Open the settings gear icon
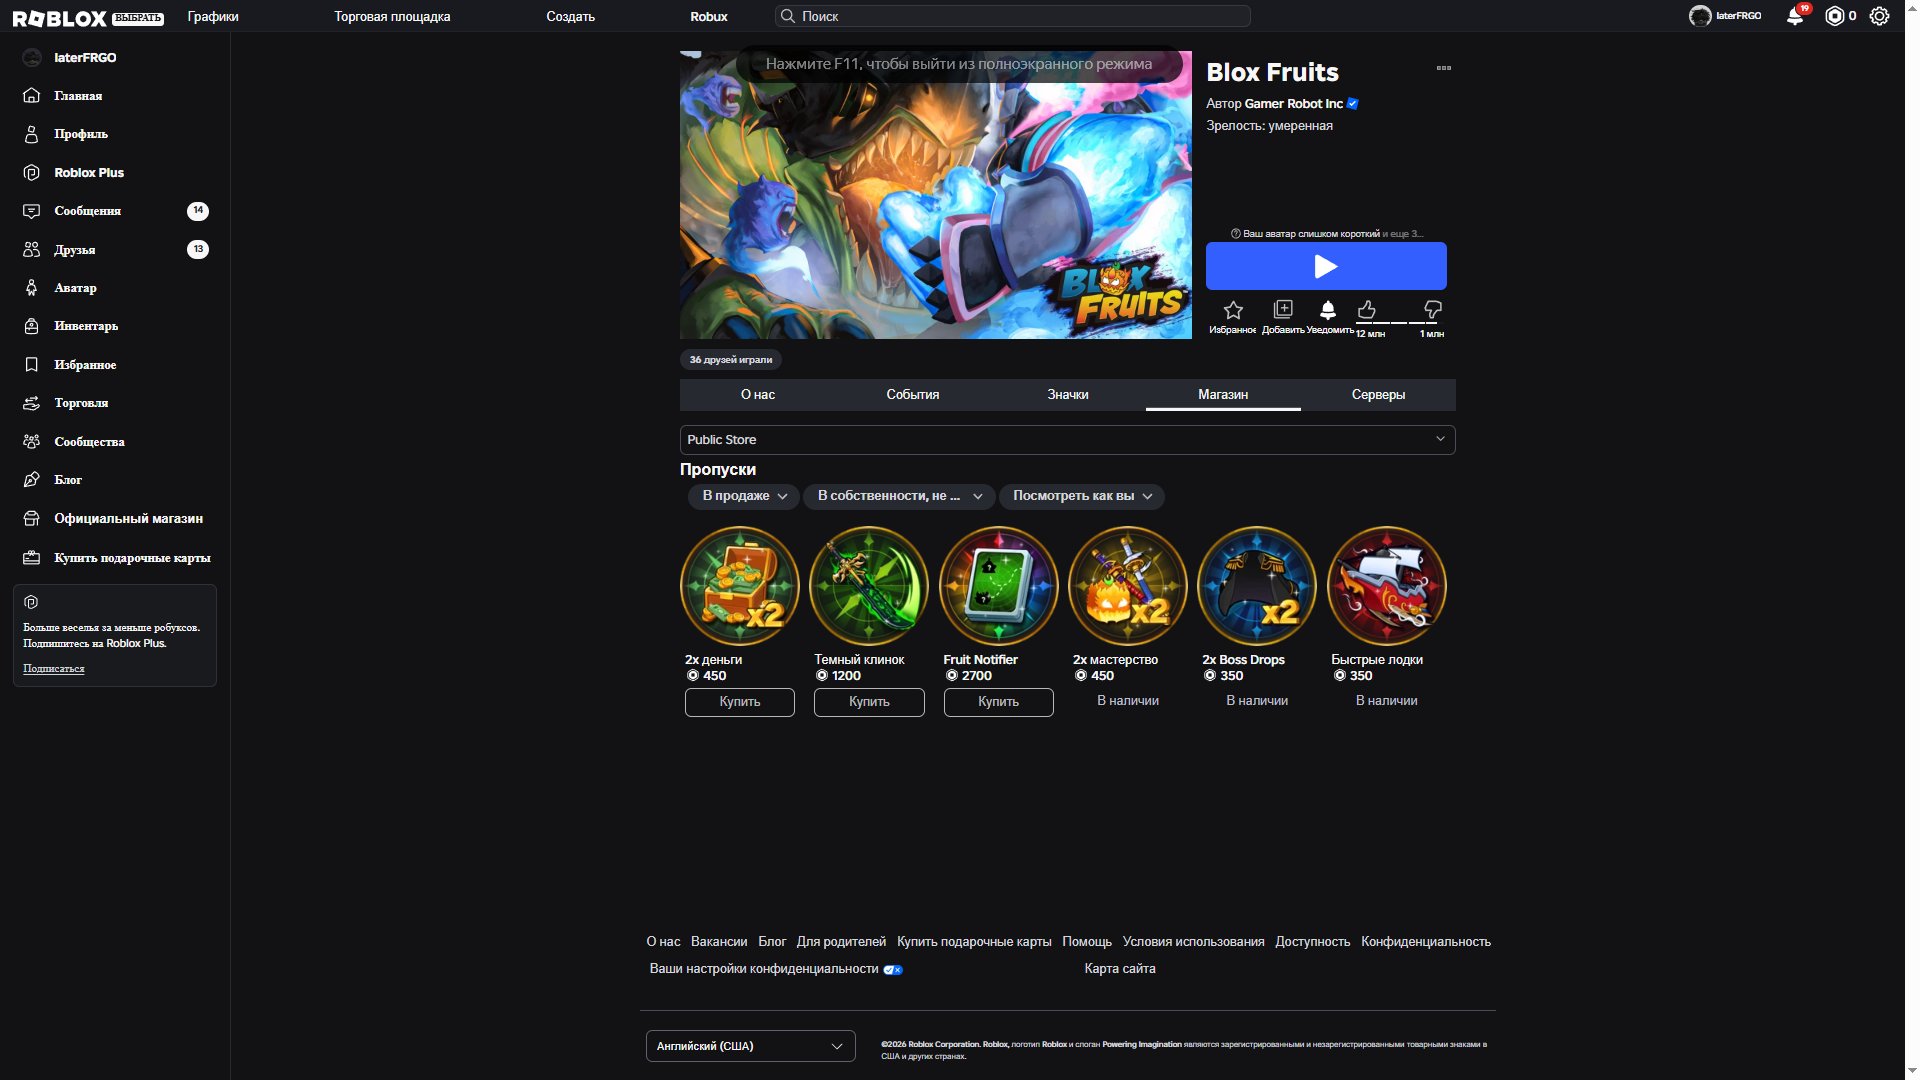 [x=1880, y=16]
